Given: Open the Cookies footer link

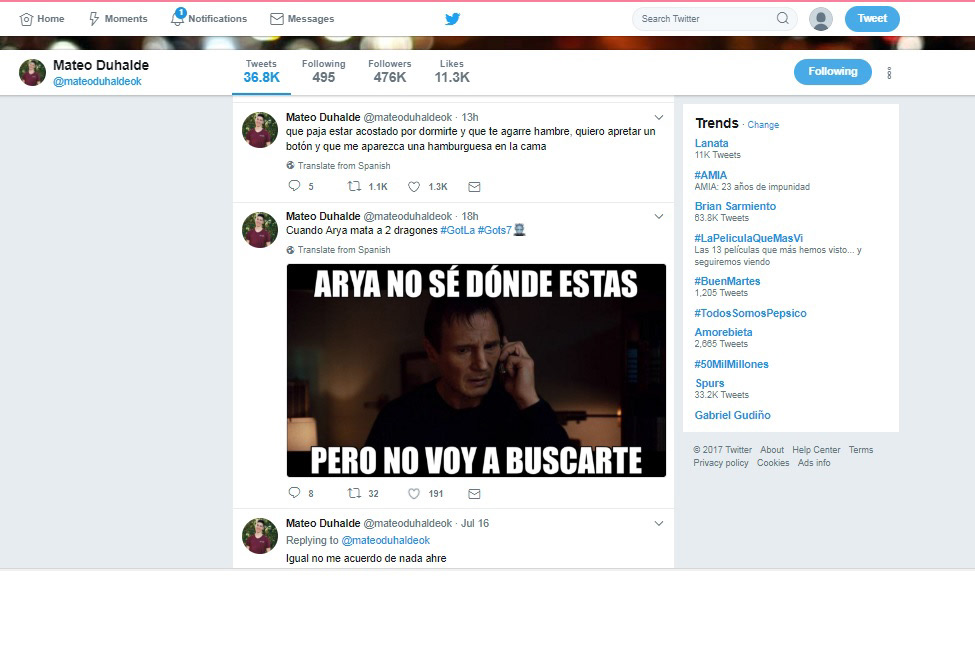Looking at the screenshot, I should pos(773,463).
